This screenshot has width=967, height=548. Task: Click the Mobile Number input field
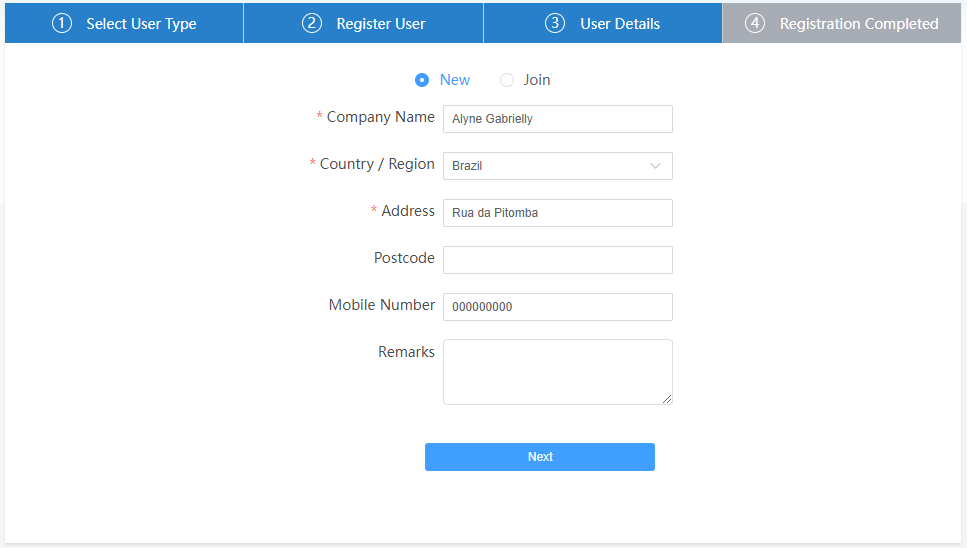click(557, 307)
